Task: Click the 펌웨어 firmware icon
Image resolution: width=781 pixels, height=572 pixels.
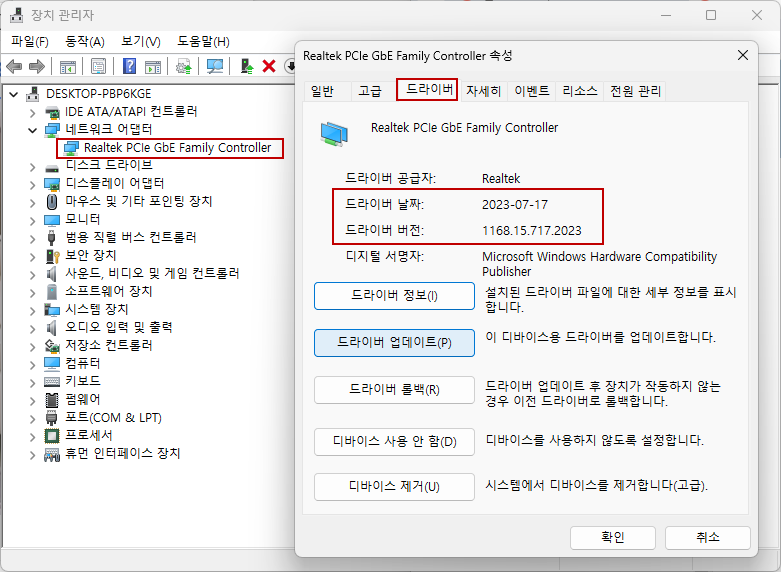Action: (x=52, y=400)
